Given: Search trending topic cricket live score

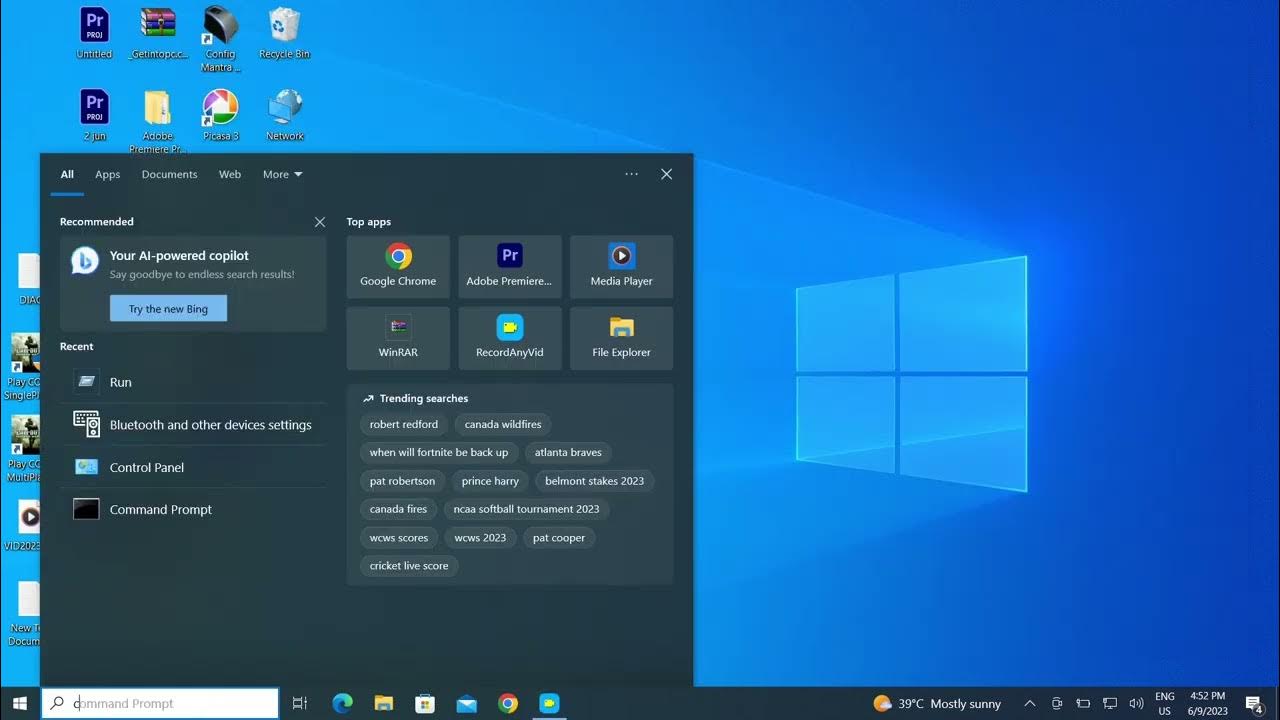Looking at the screenshot, I should click(x=409, y=566).
